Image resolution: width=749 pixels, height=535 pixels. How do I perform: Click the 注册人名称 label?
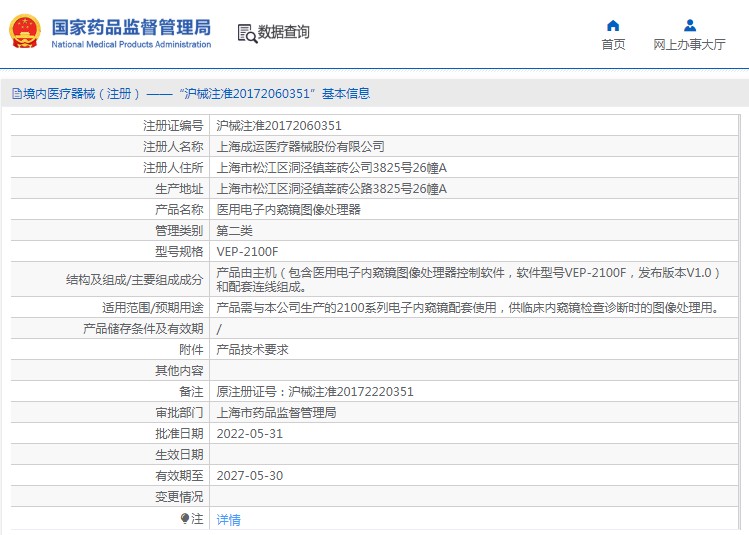[173, 147]
